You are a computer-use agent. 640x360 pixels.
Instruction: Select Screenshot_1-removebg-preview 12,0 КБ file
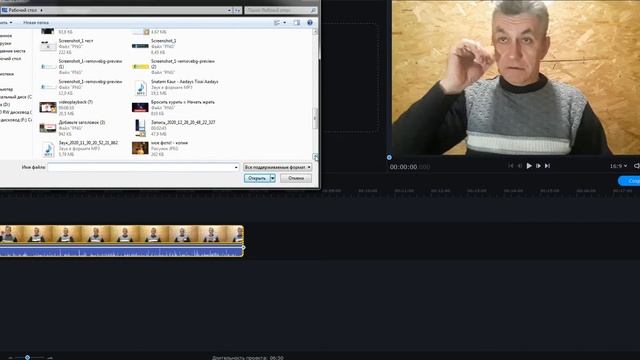(x=81, y=87)
